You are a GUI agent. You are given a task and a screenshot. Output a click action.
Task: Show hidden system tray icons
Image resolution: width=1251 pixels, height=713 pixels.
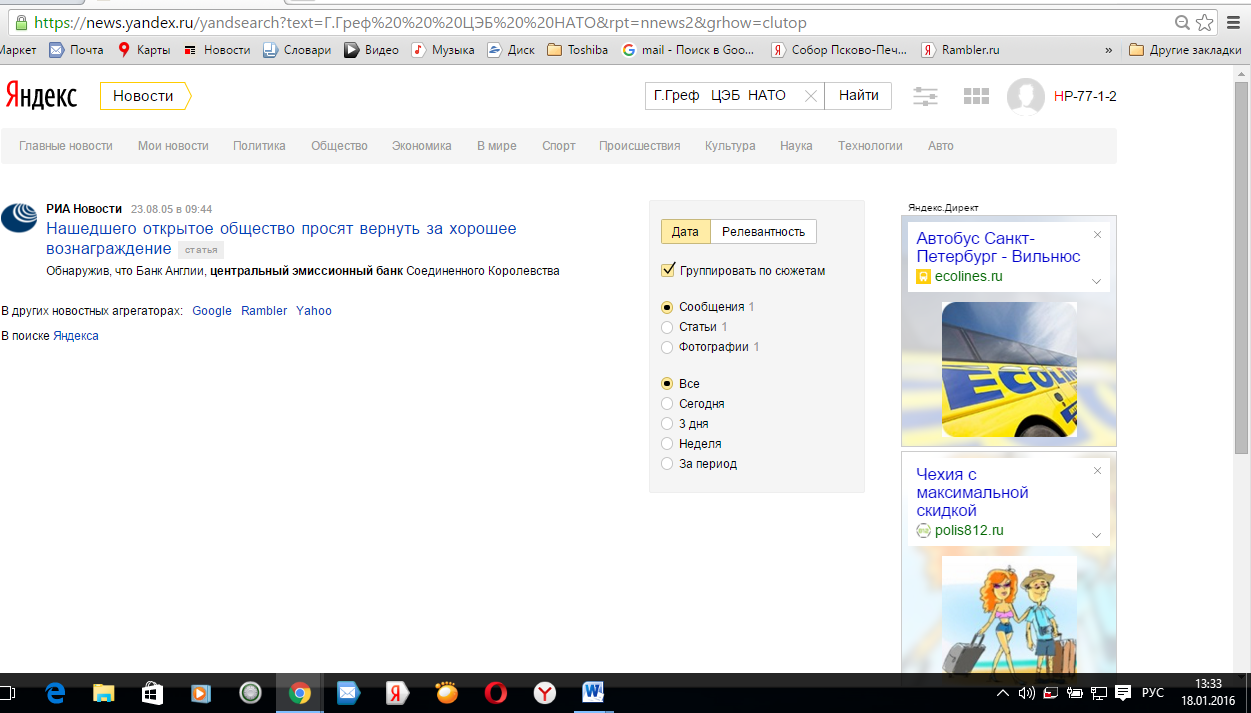click(1003, 692)
